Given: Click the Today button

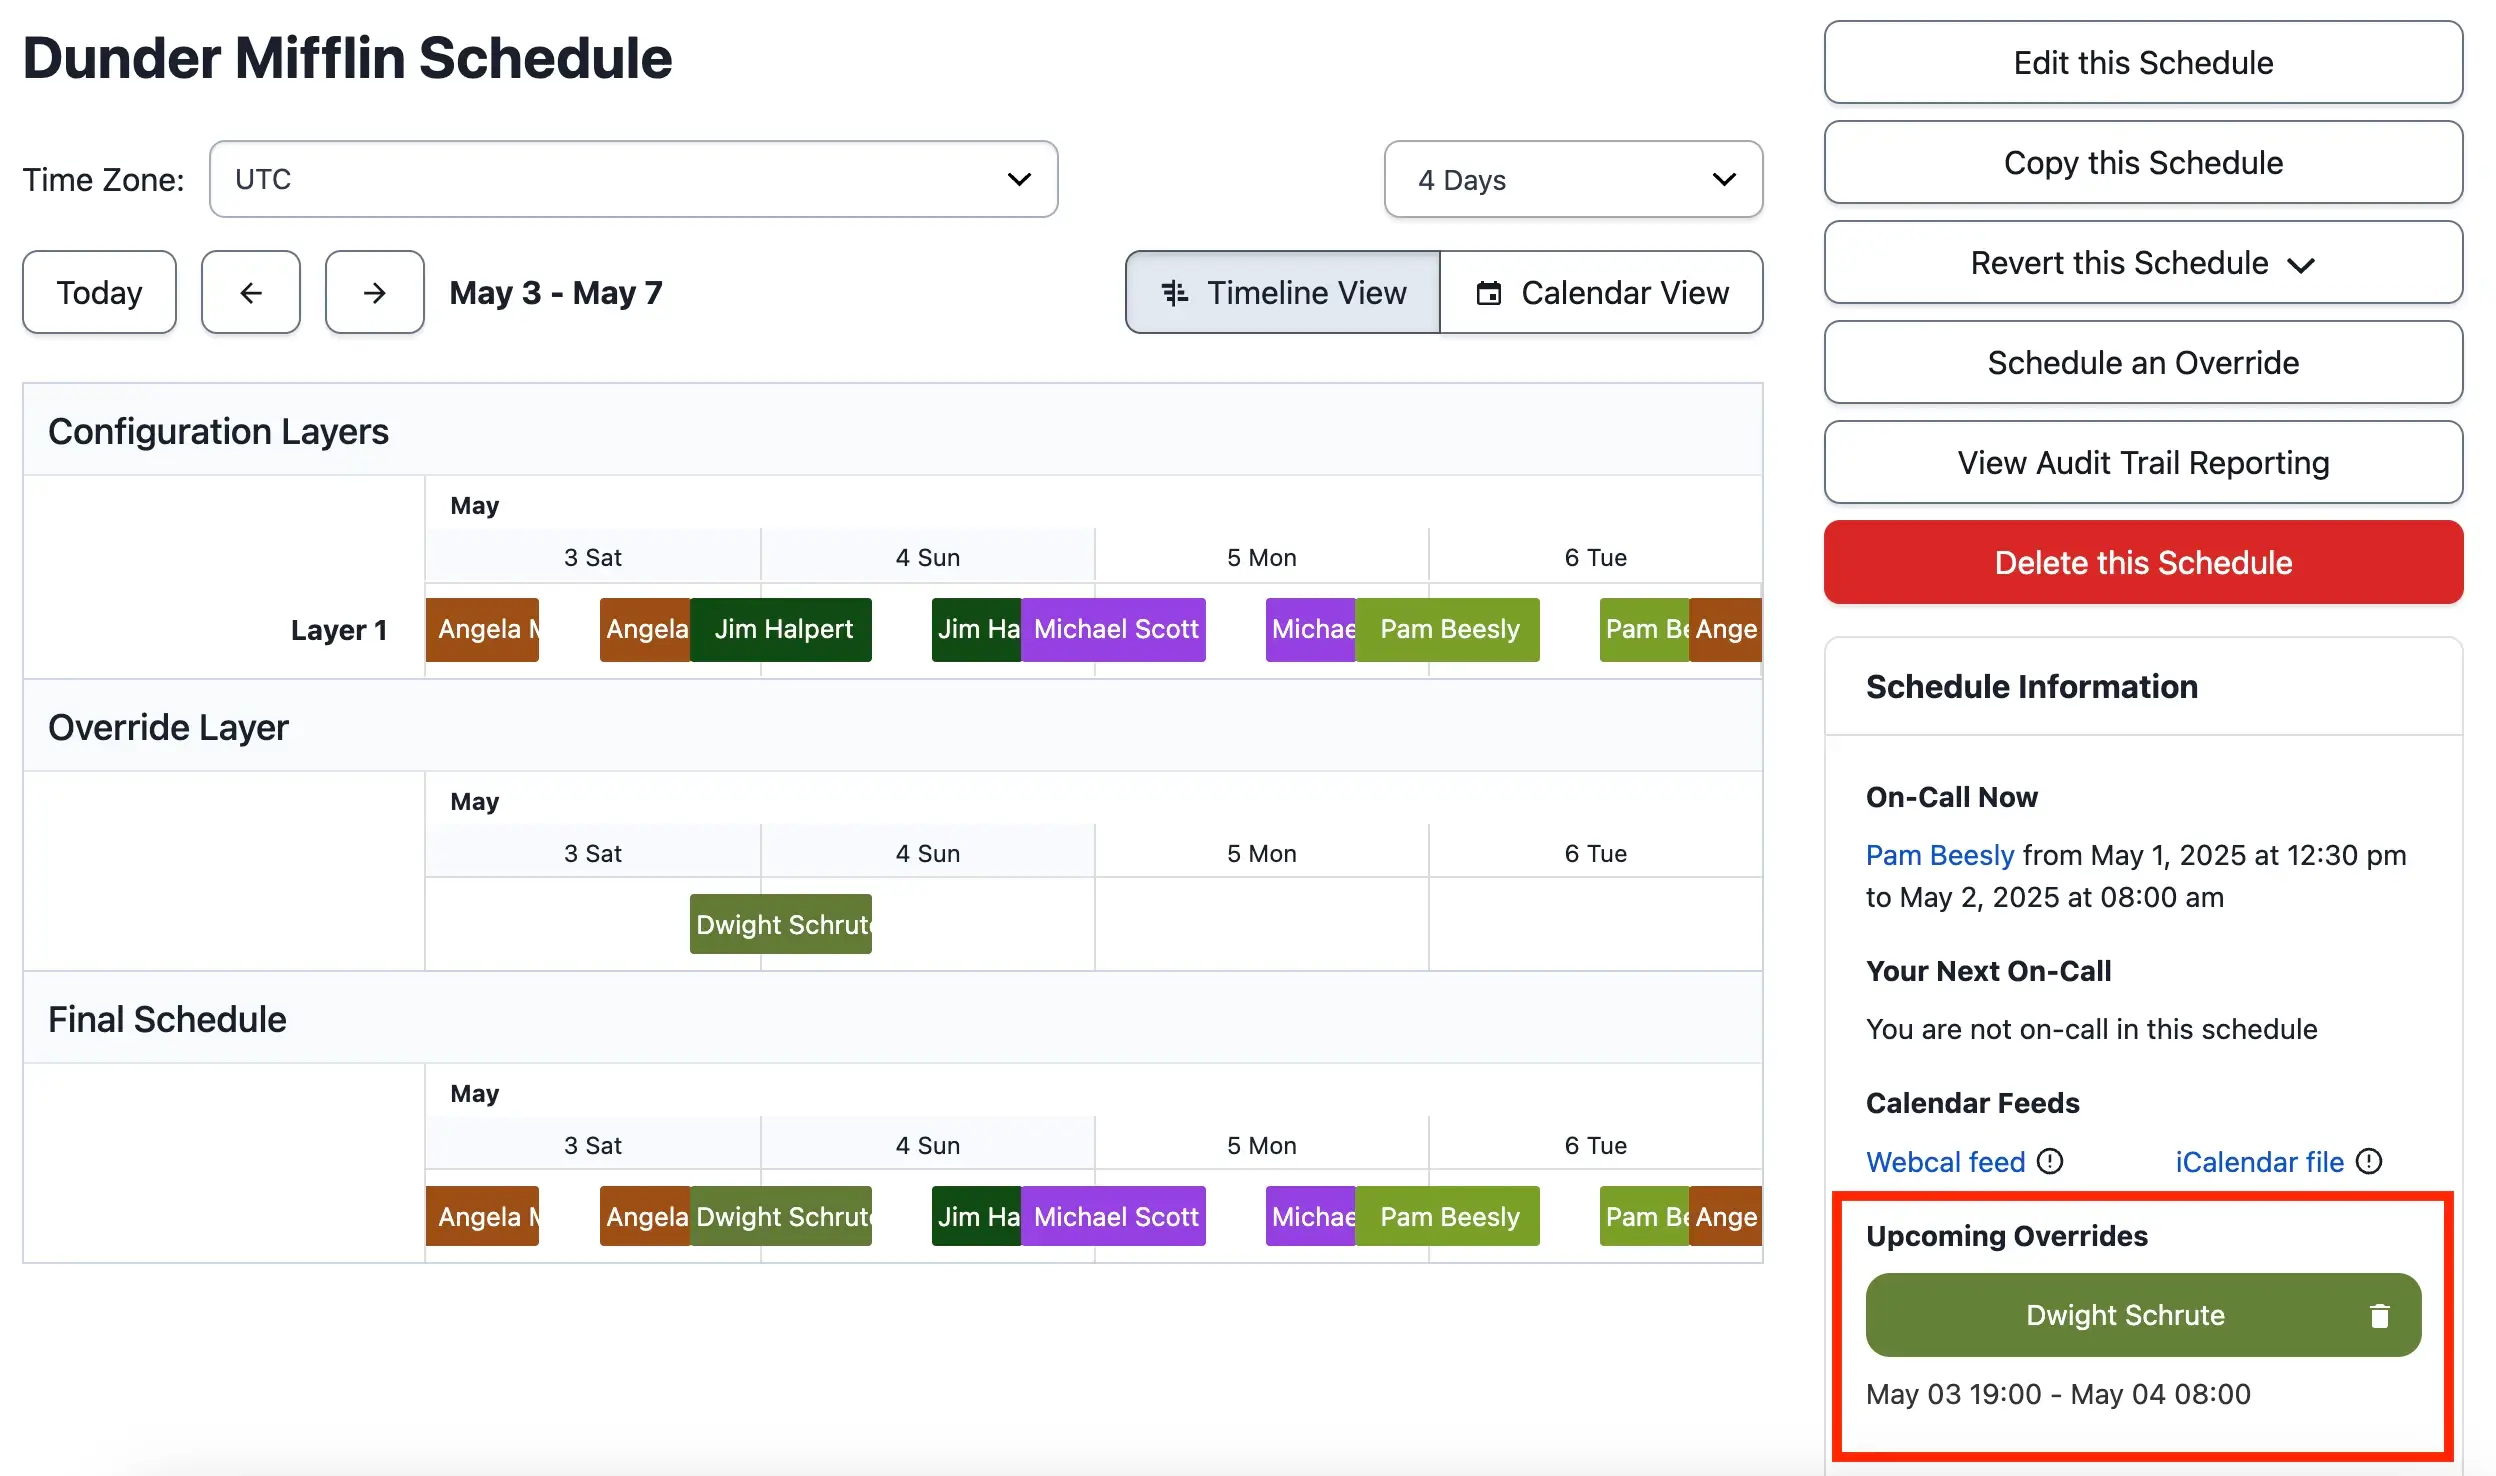Looking at the screenshot, I should 99,292.
